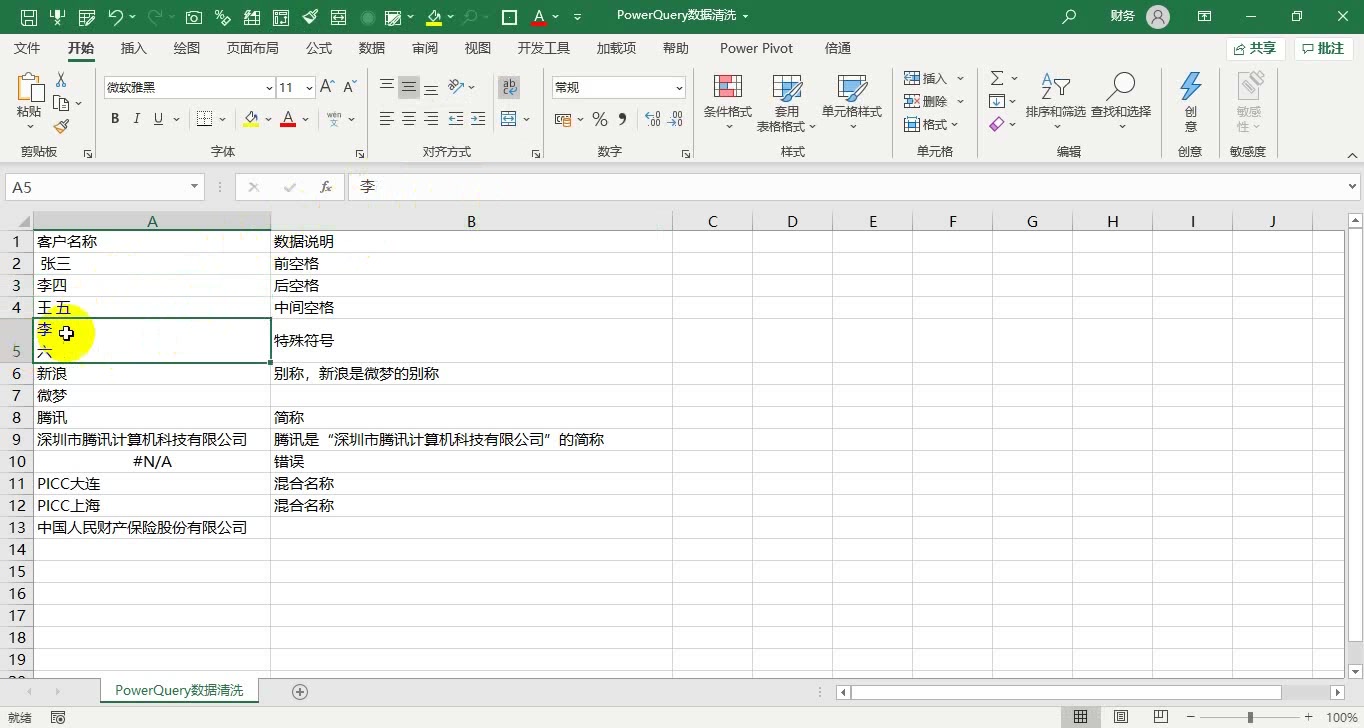Image resolution: width=1364 pixels, height=728 pixels.
Task: Open the number format dropdown (常规)
Action: (x=680, y=88)
